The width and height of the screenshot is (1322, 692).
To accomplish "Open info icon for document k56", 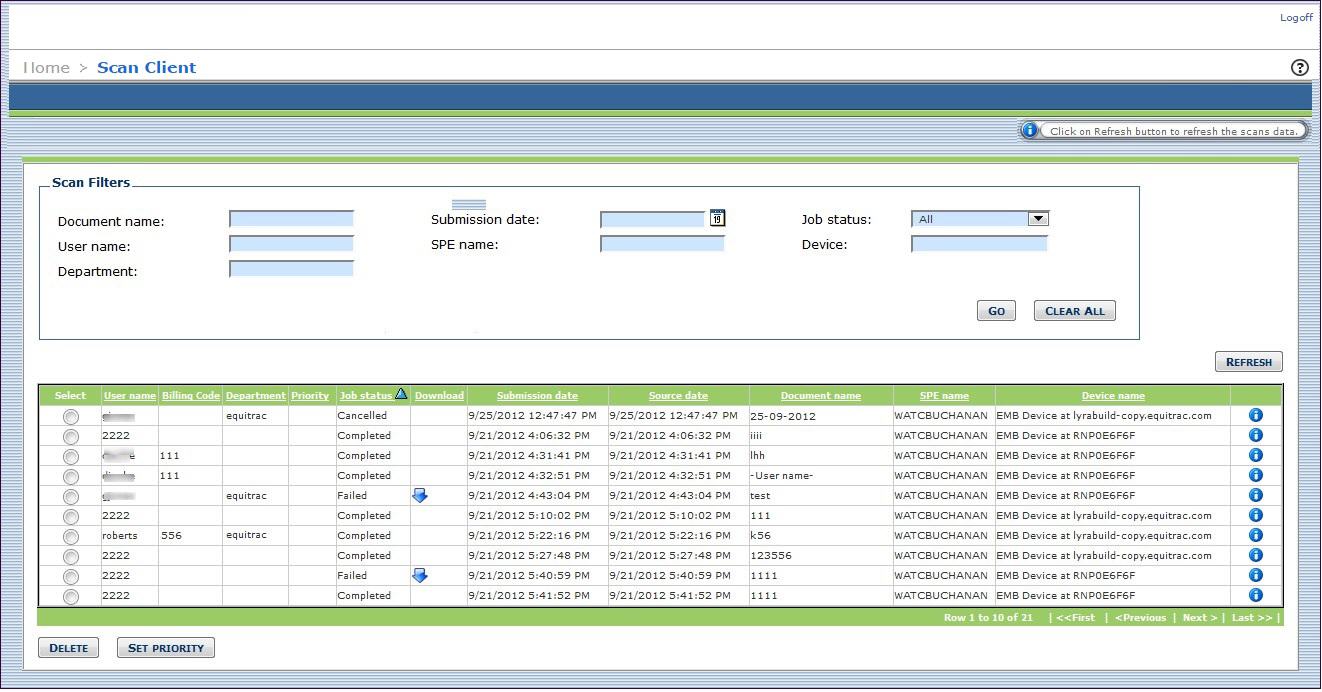I will point(1256,535).
